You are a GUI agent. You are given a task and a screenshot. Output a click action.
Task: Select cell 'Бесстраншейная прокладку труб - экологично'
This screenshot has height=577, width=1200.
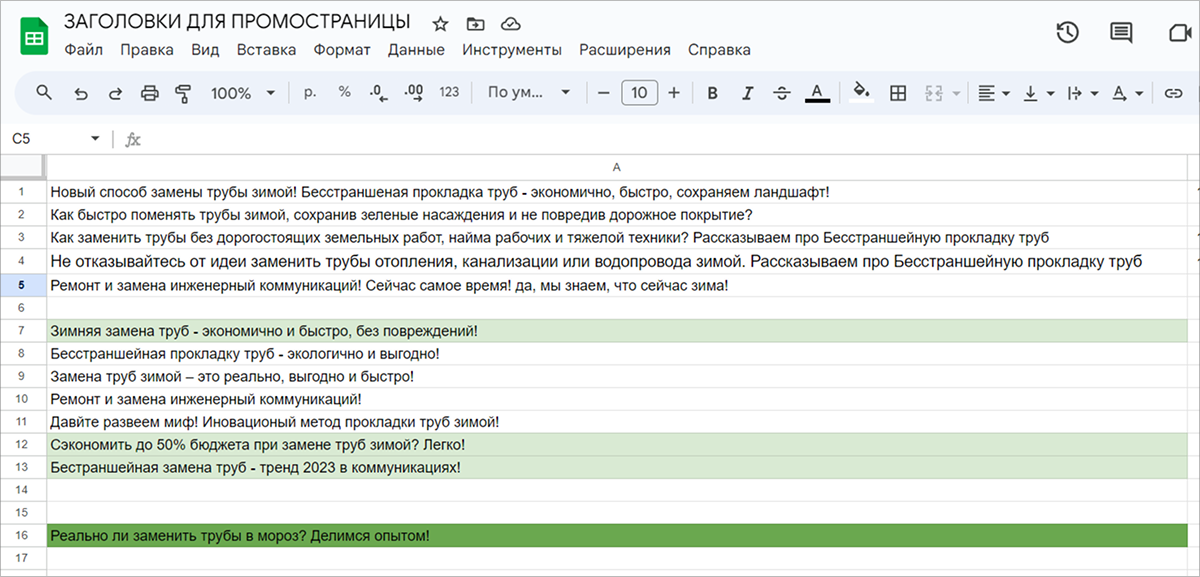tap(616, 354)
